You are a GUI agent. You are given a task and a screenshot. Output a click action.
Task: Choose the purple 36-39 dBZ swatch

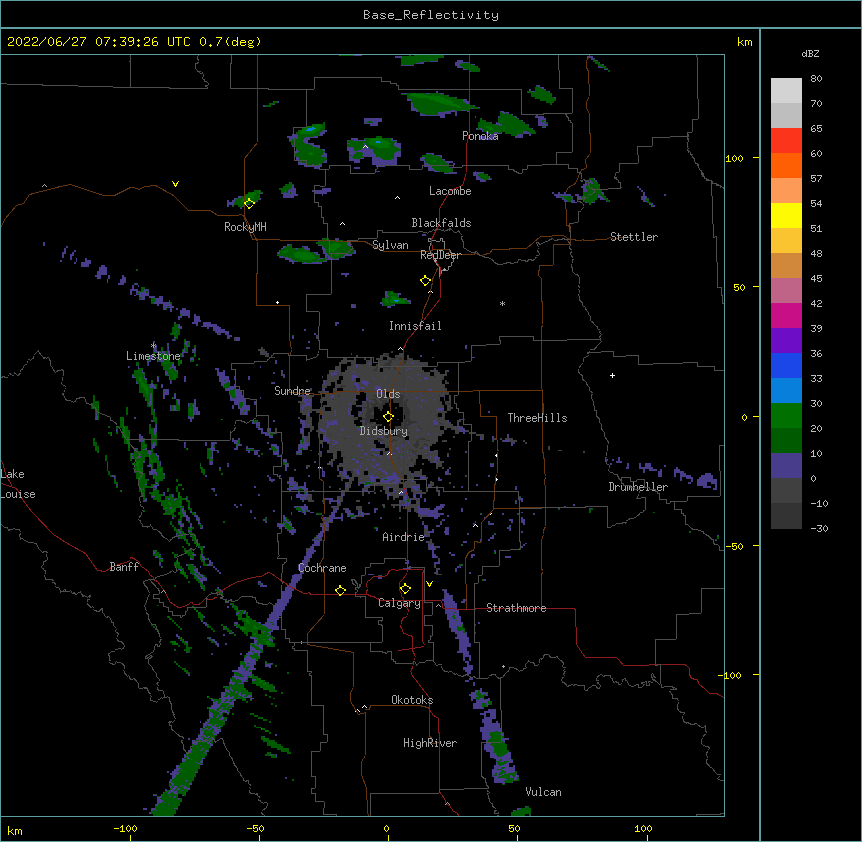786,341
